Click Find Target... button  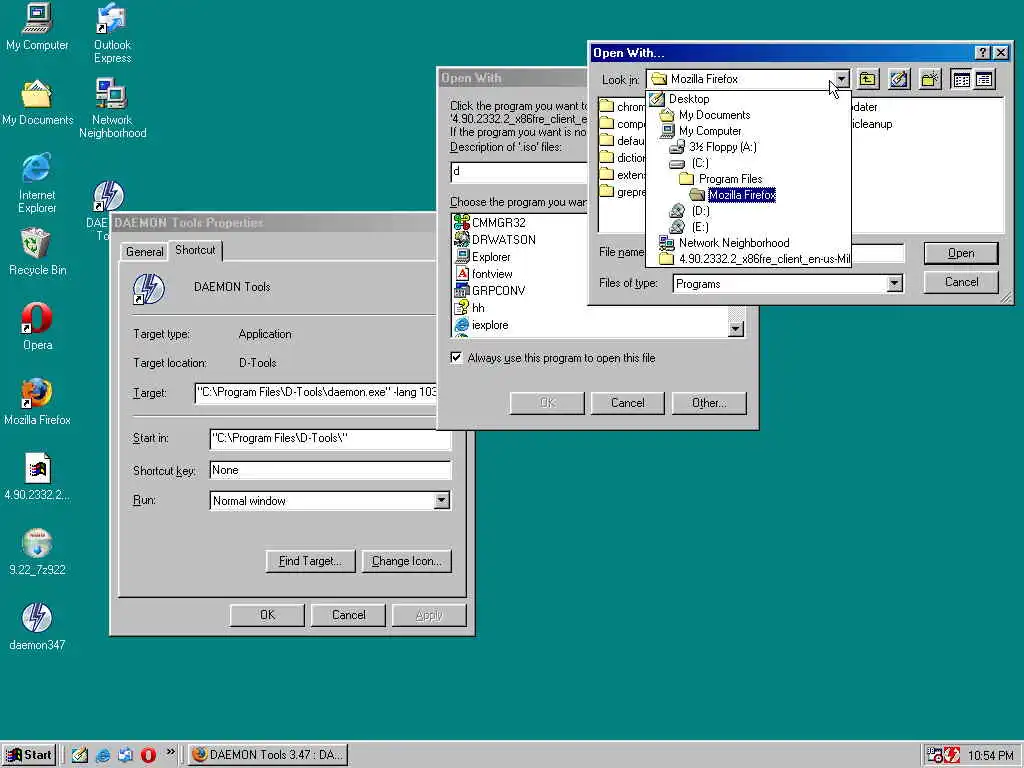point(310,561)
